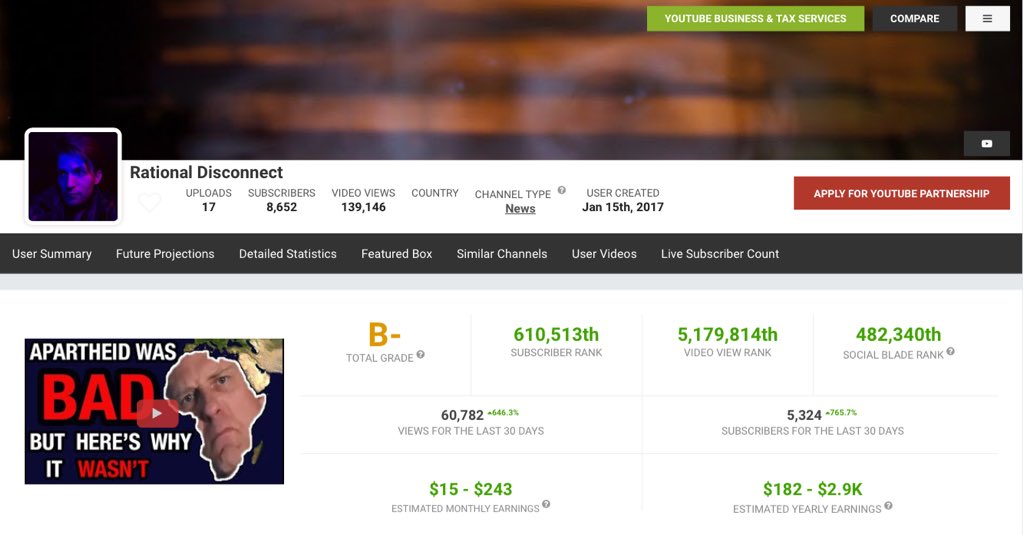Select 60,782 views for last 30 days
Image resolution: width=1023 pixels, height=535 pixels.
(462, 416)
